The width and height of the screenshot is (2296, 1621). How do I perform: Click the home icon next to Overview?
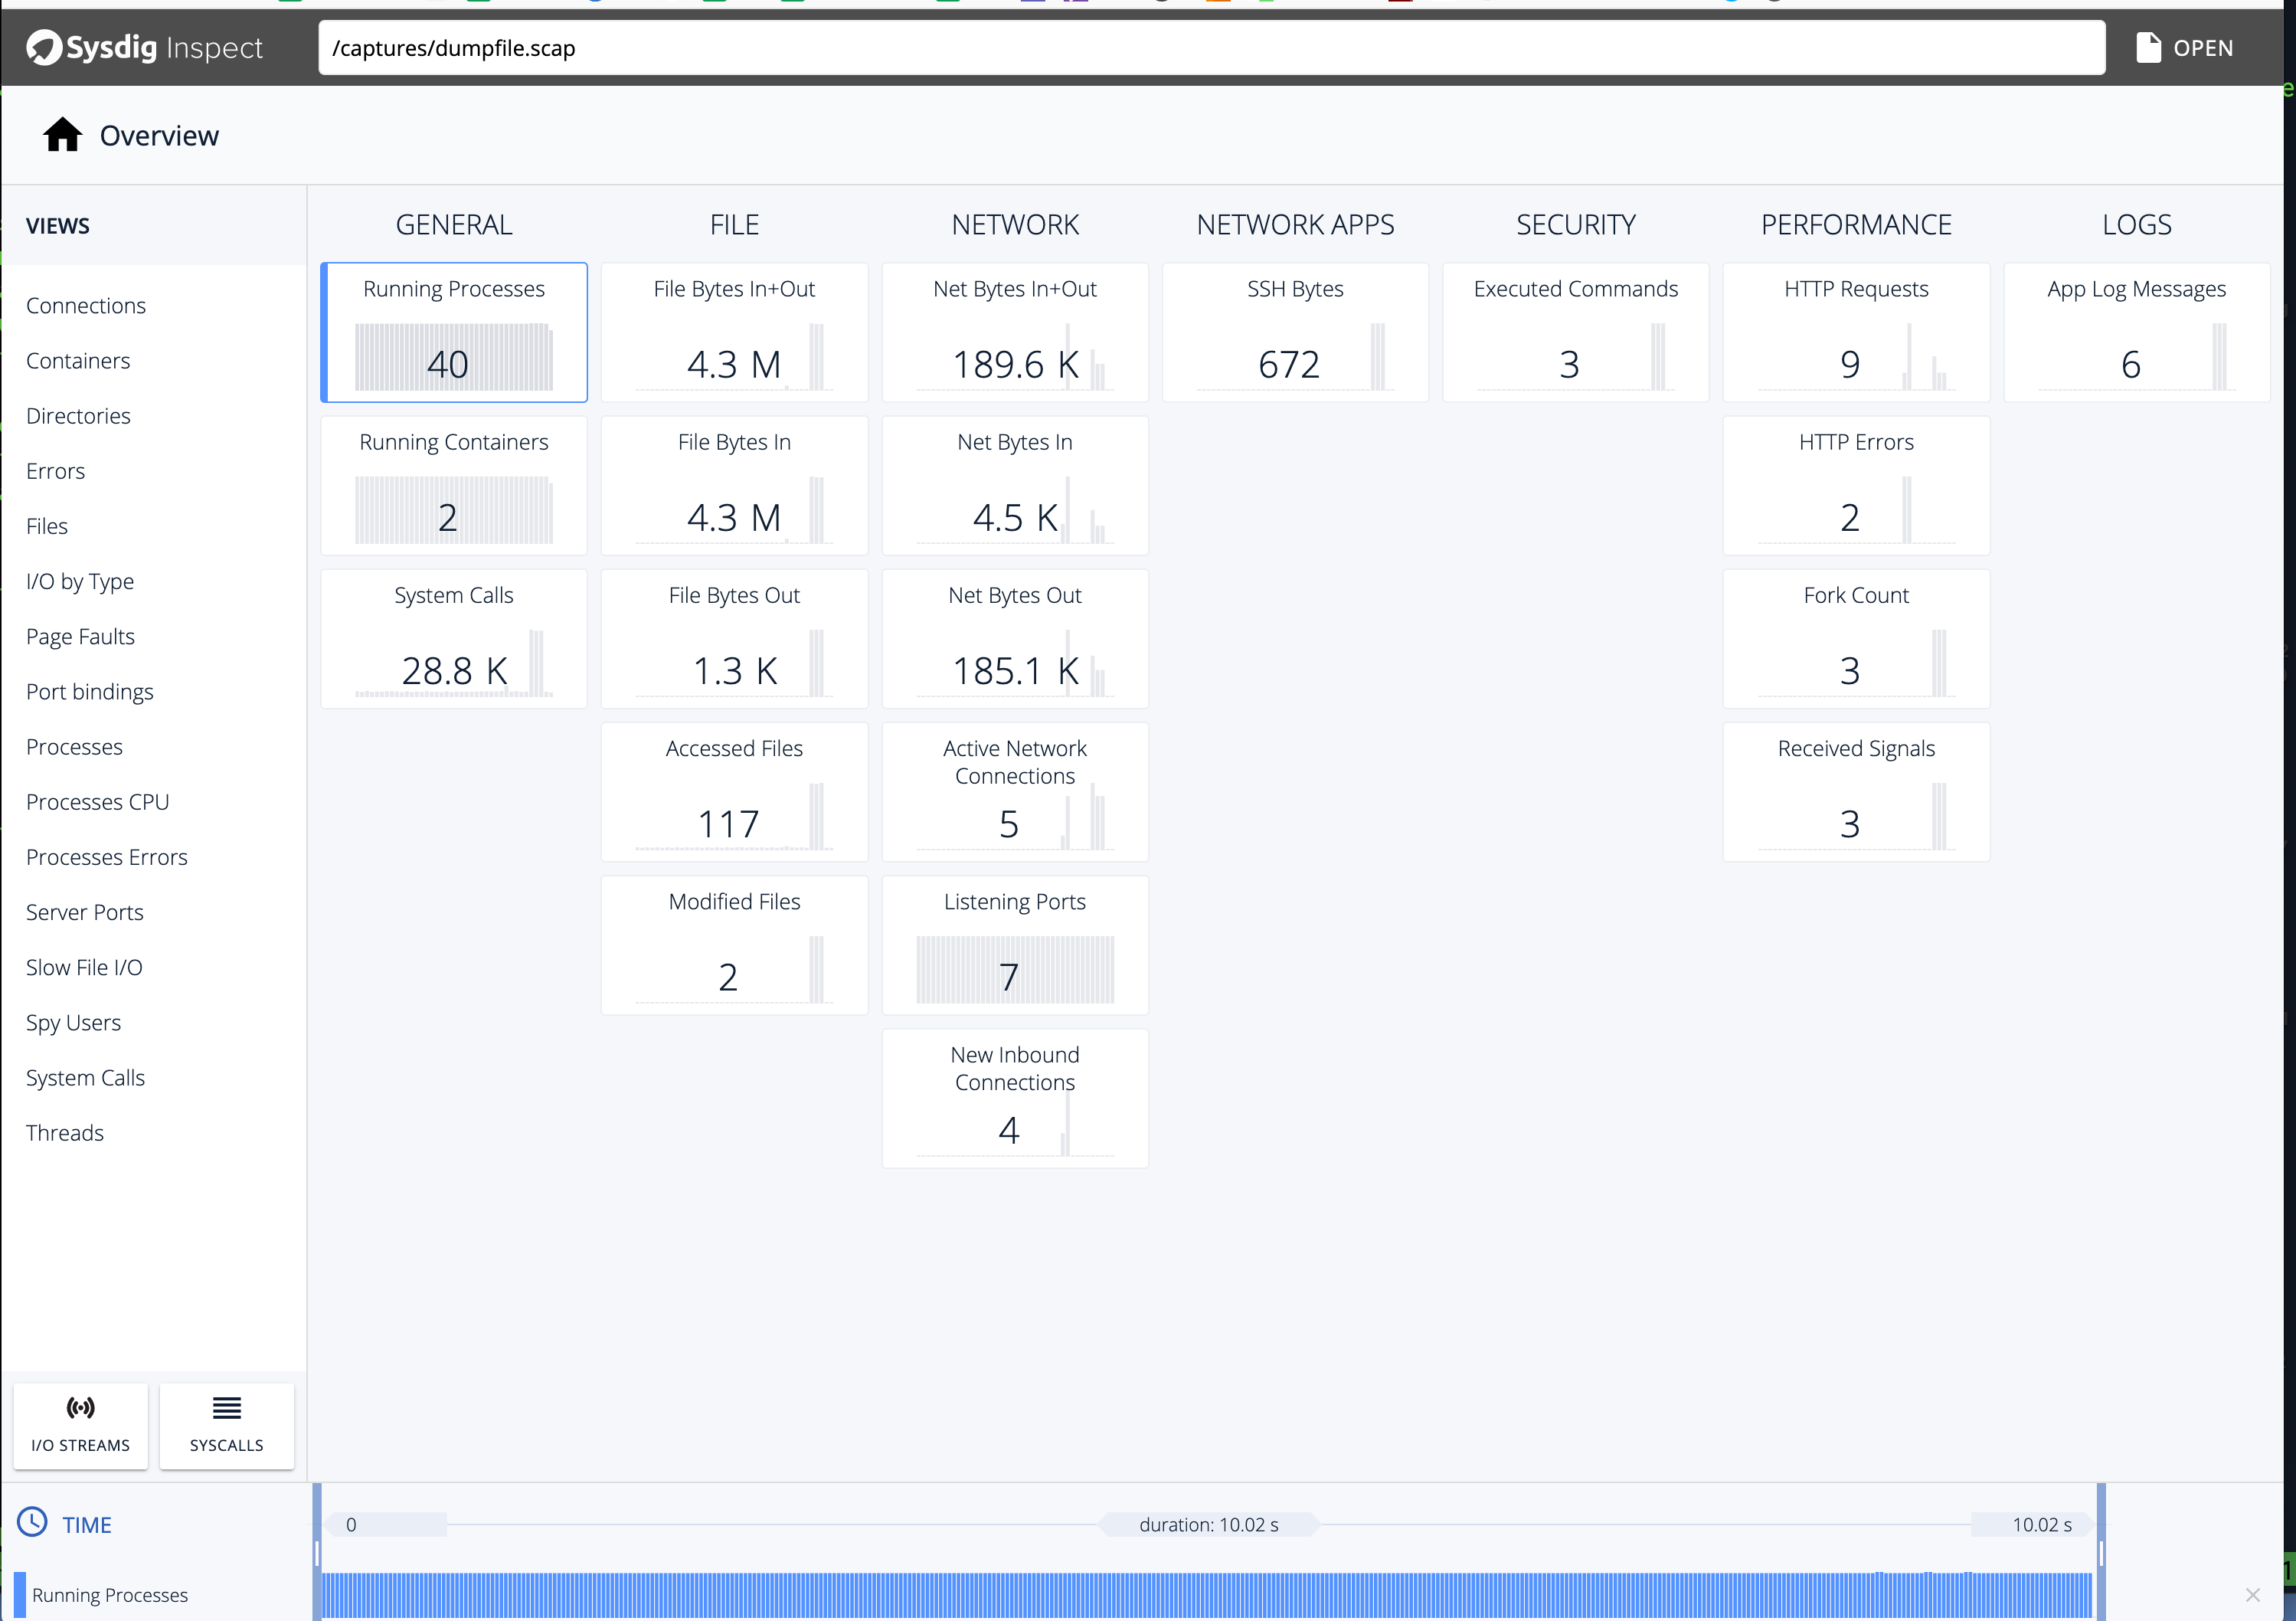pyautogui.click(x=61, y=134)
